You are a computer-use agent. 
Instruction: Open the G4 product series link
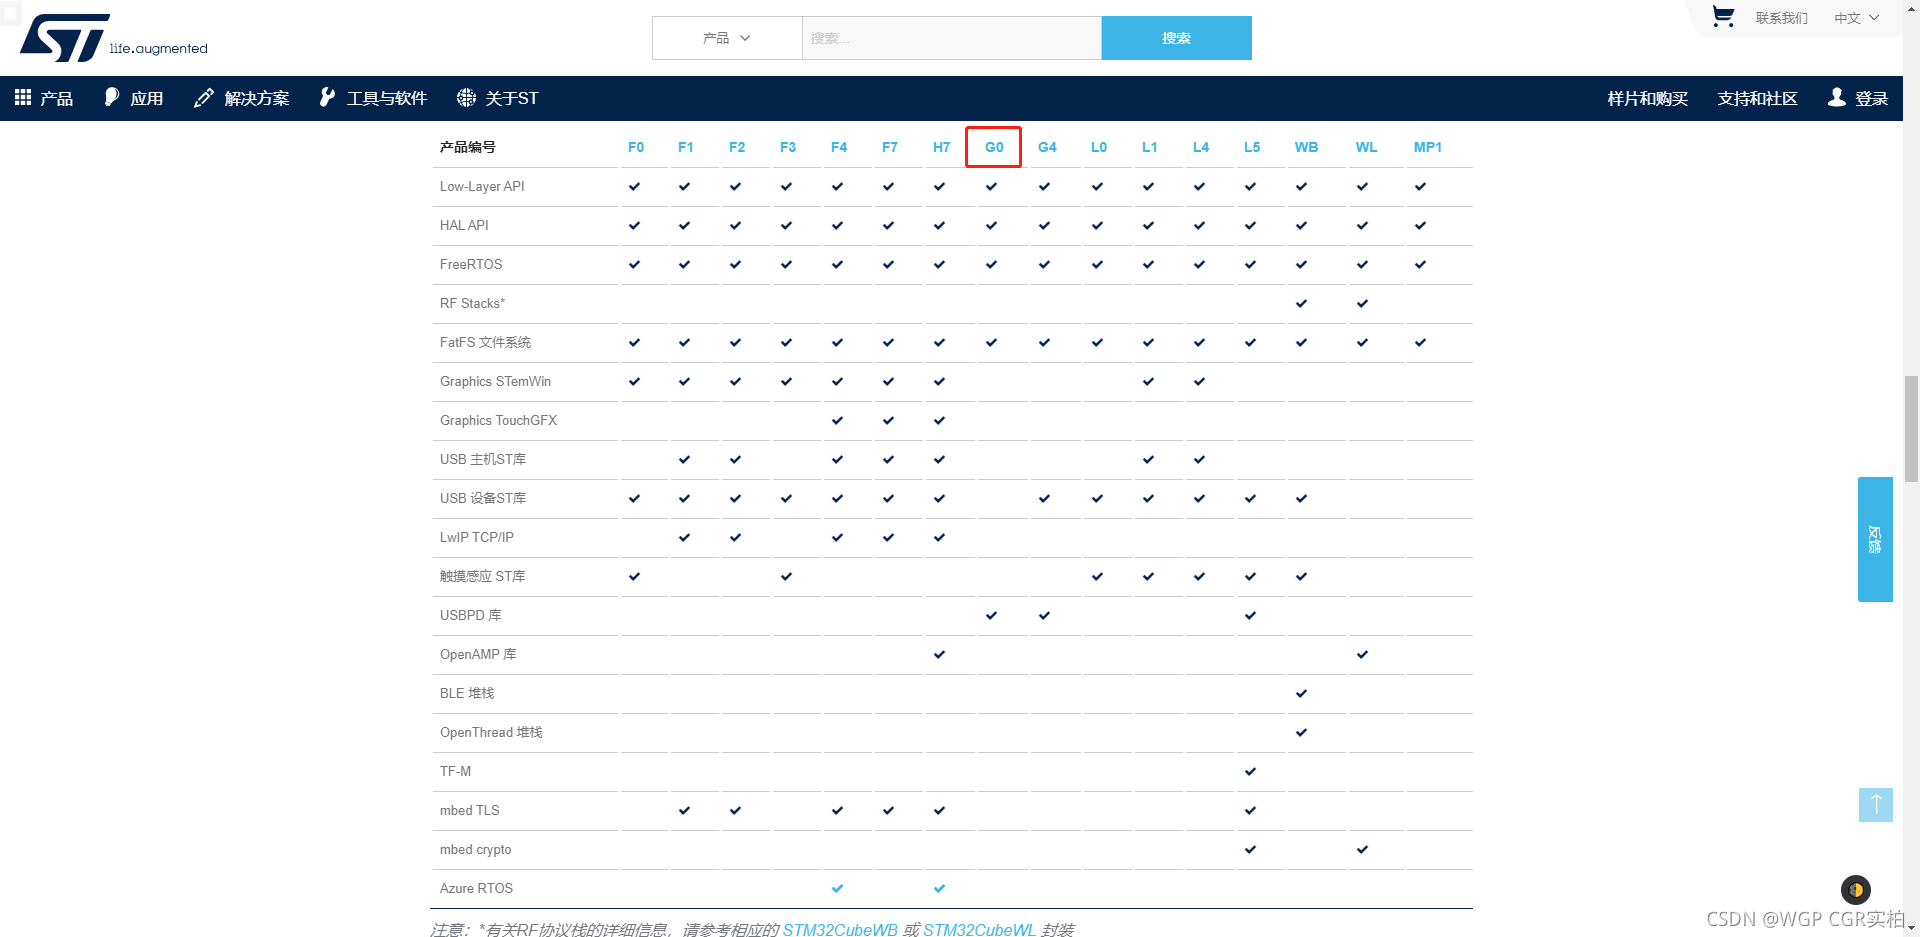tap(1047, 147)
